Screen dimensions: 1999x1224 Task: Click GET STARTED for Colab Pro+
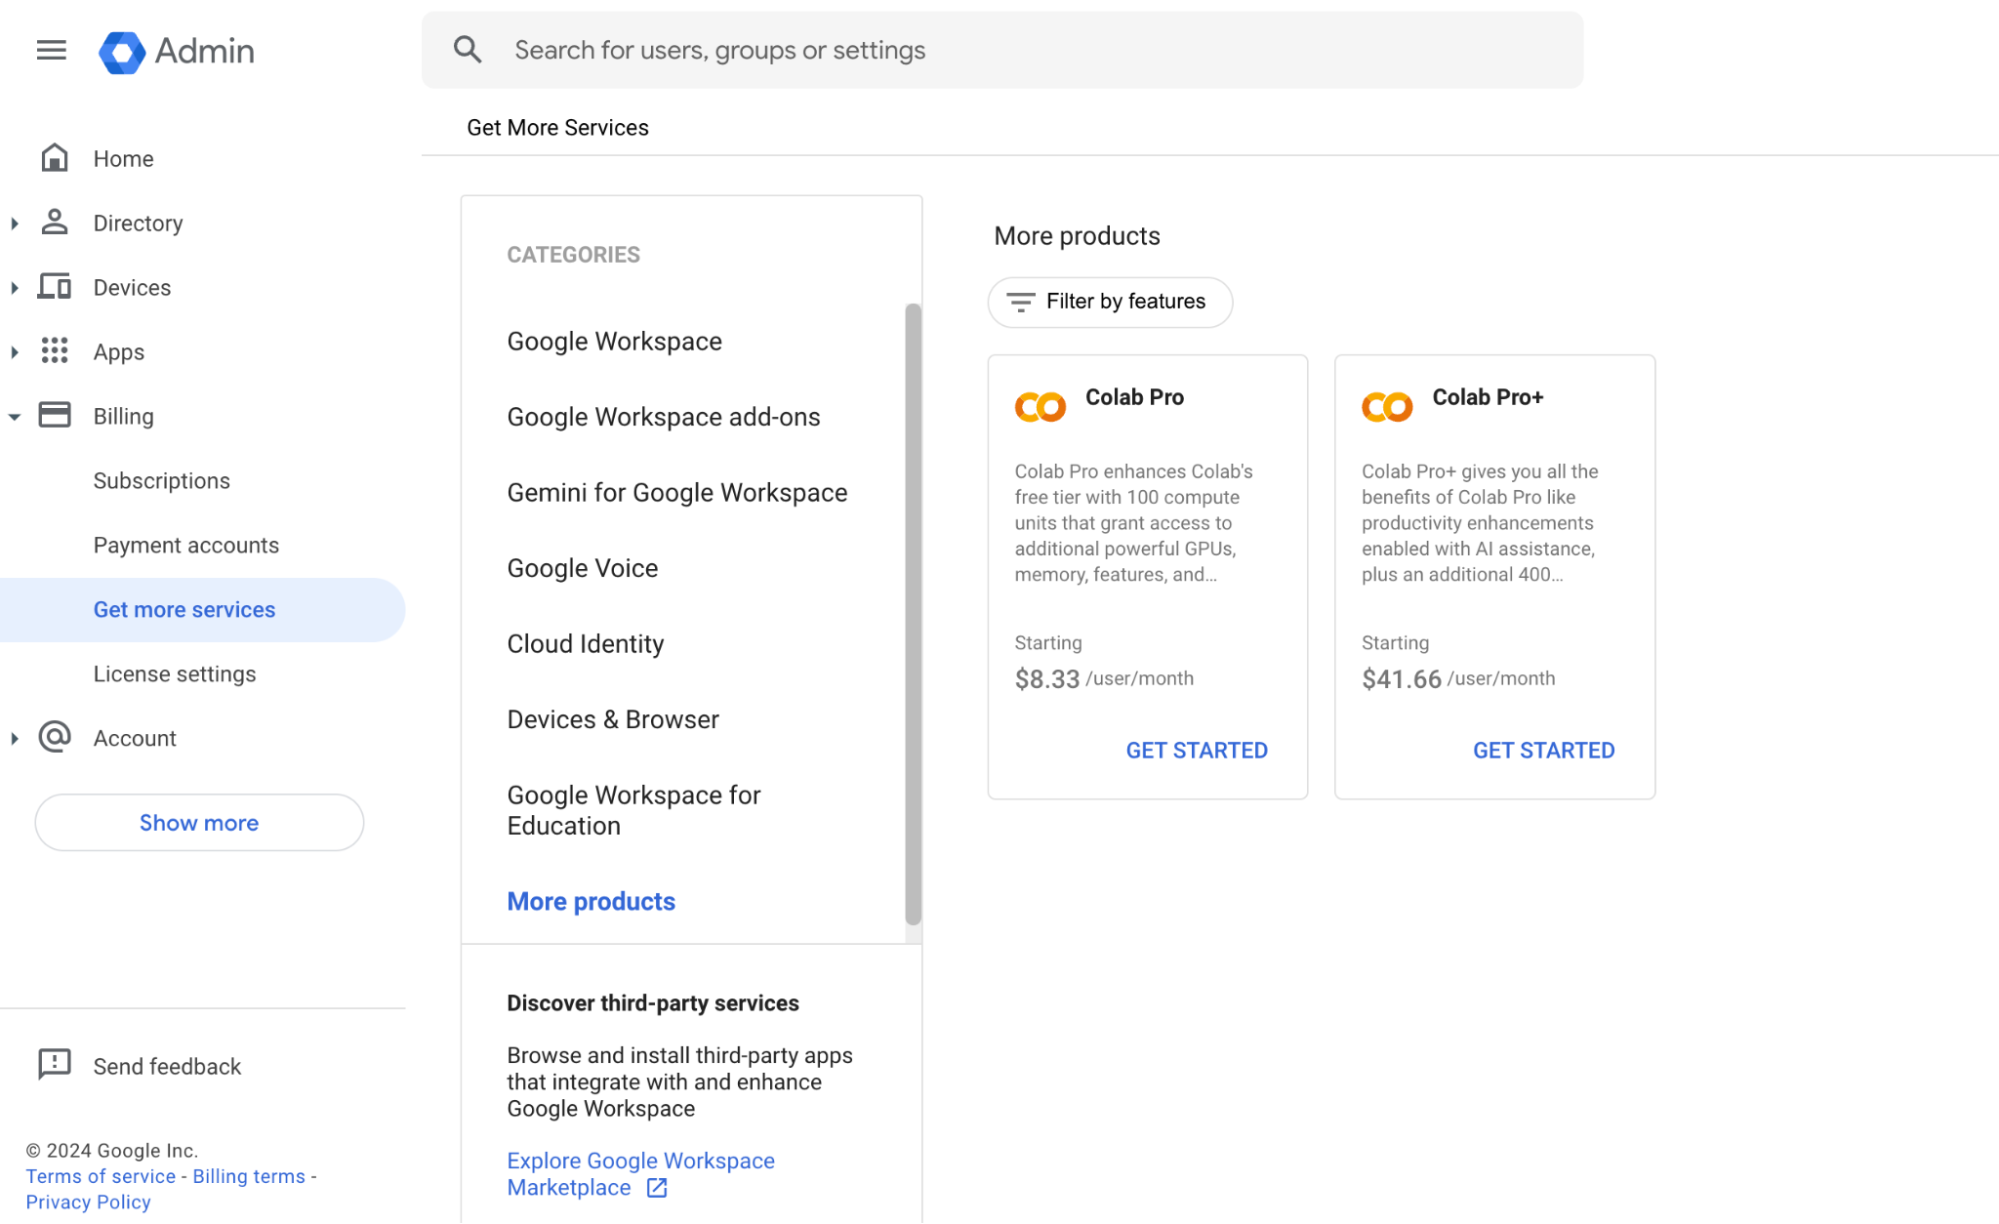[x=1543, y=750]
